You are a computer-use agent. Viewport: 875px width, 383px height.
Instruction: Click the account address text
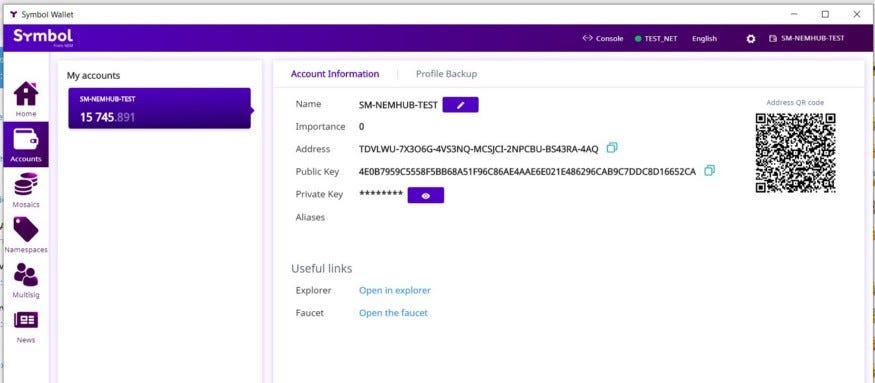click(x=478, y=149)
